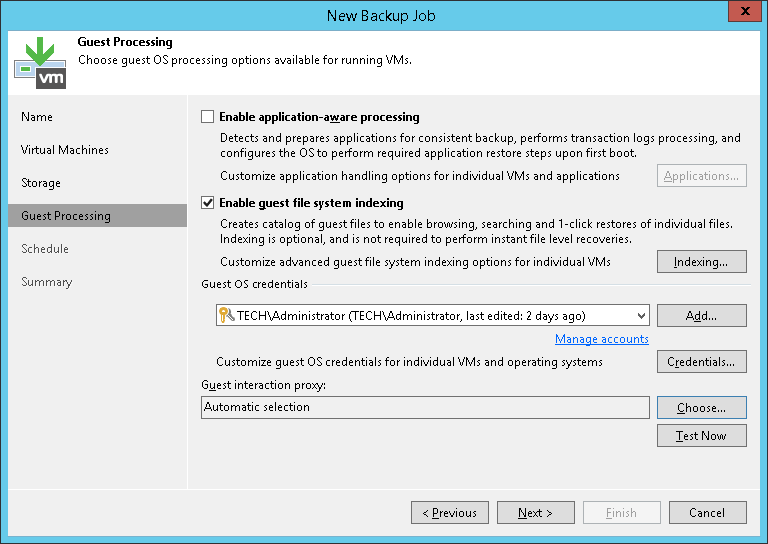Open the Credentials... dialog button
This screenshot has width=768, height=544.
click(701, 362)
